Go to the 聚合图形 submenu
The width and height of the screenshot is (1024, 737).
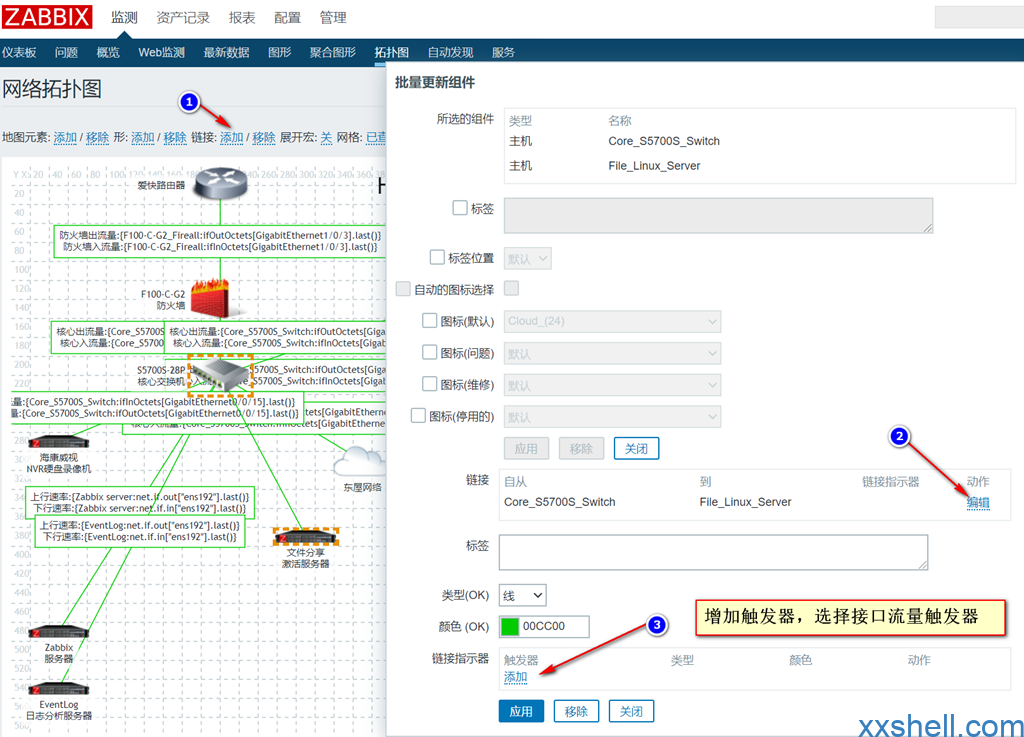333,52
